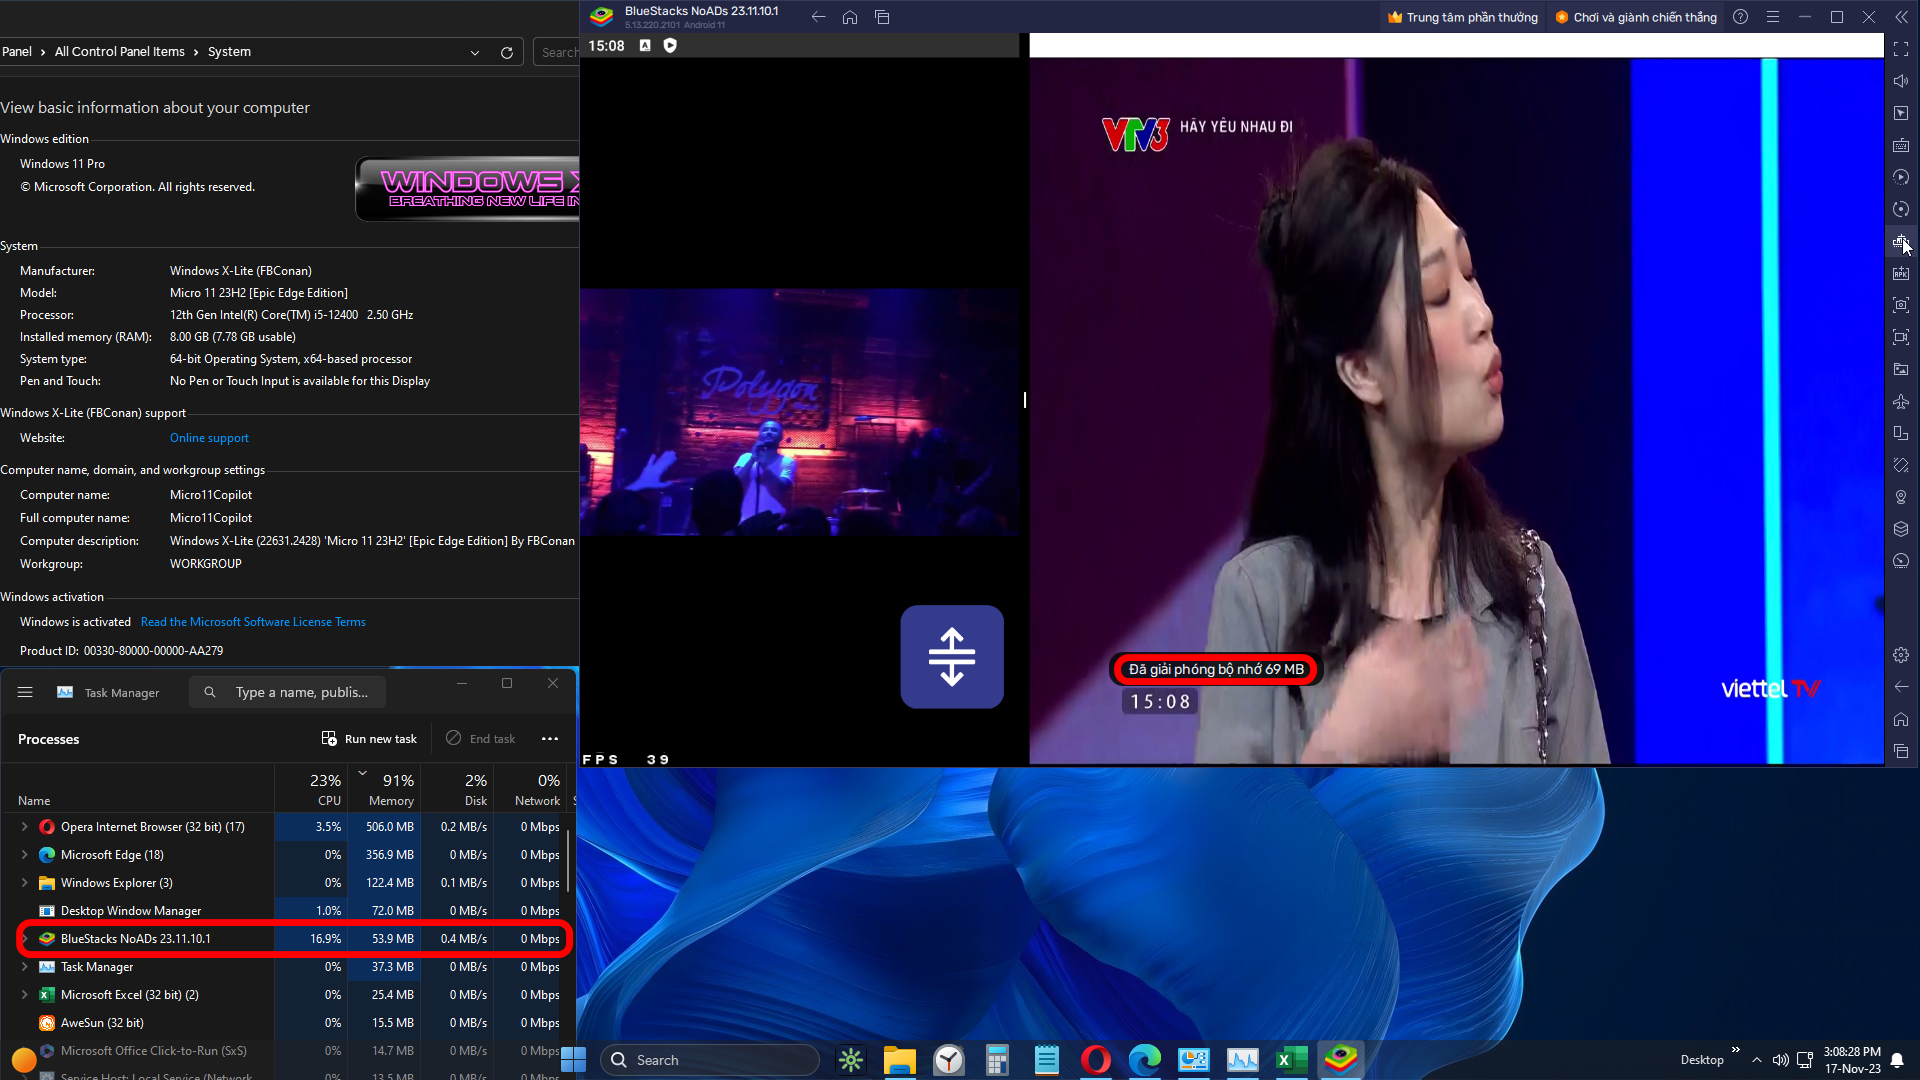Click BlueStacks title bar recent tabs icon
This screenshot has height=1080, width=1920.
(x=882, y=17)
